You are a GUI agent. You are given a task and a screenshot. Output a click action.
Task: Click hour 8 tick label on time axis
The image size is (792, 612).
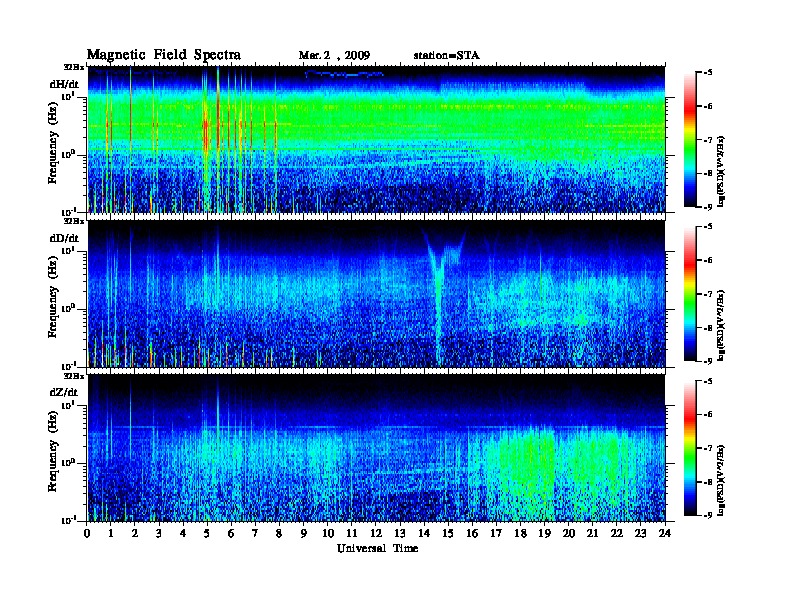coord(279,533)
